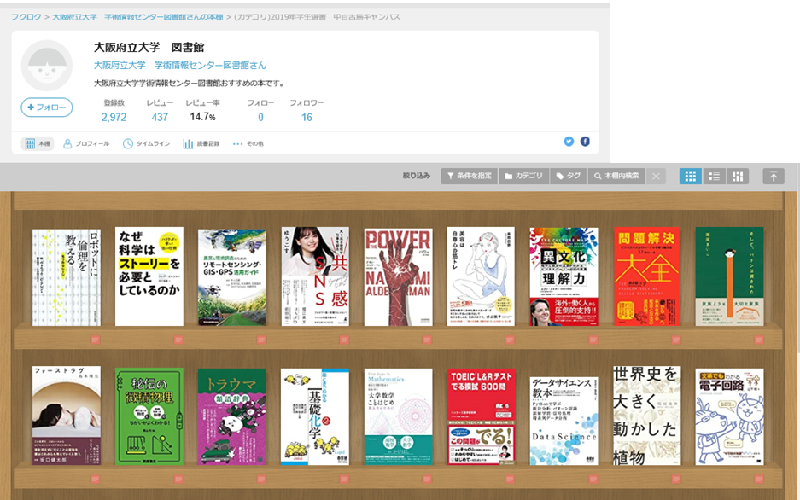The image size is (800, 500).
Task: Open the ファーストラヴ book cover
Action: (x=66, y=415)
